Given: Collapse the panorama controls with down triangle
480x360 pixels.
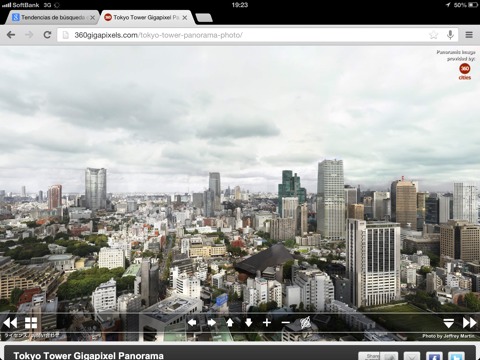Looking at the screenshot, I should coord(449,323).
